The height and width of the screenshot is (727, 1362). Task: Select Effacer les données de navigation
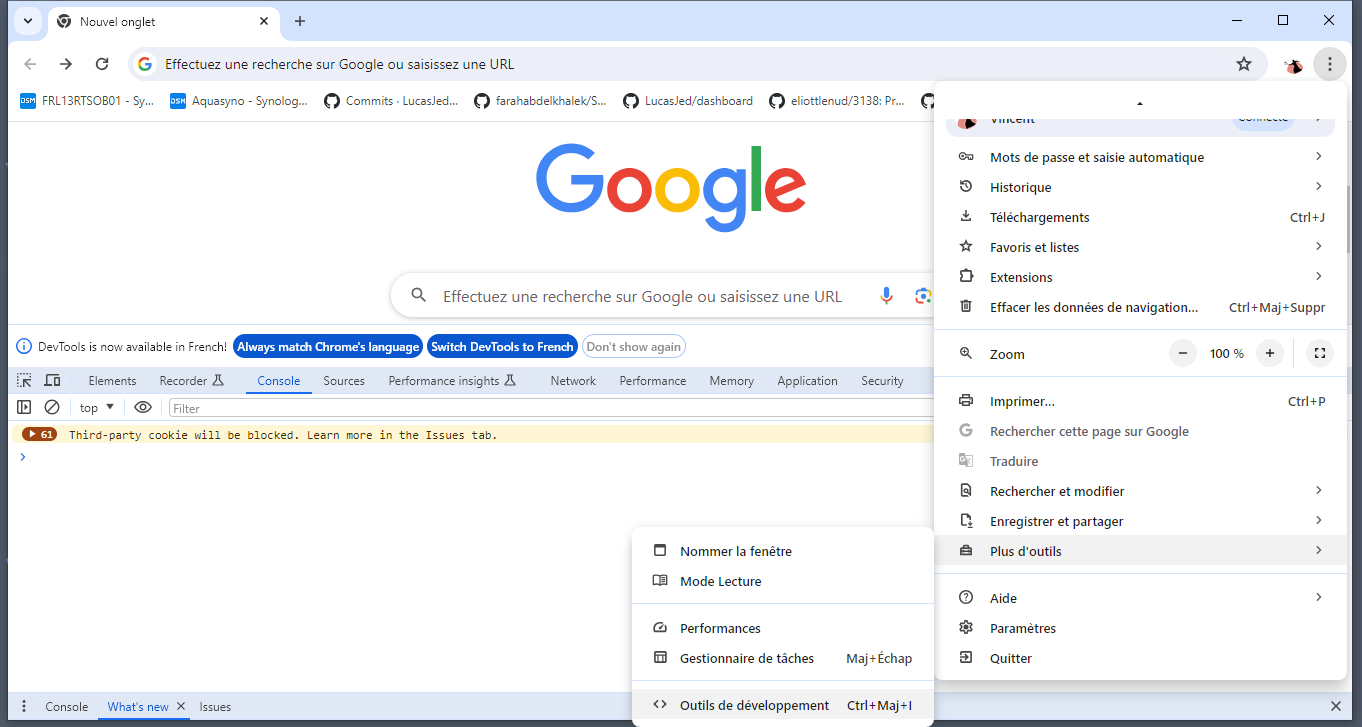tap(1140, 307)
